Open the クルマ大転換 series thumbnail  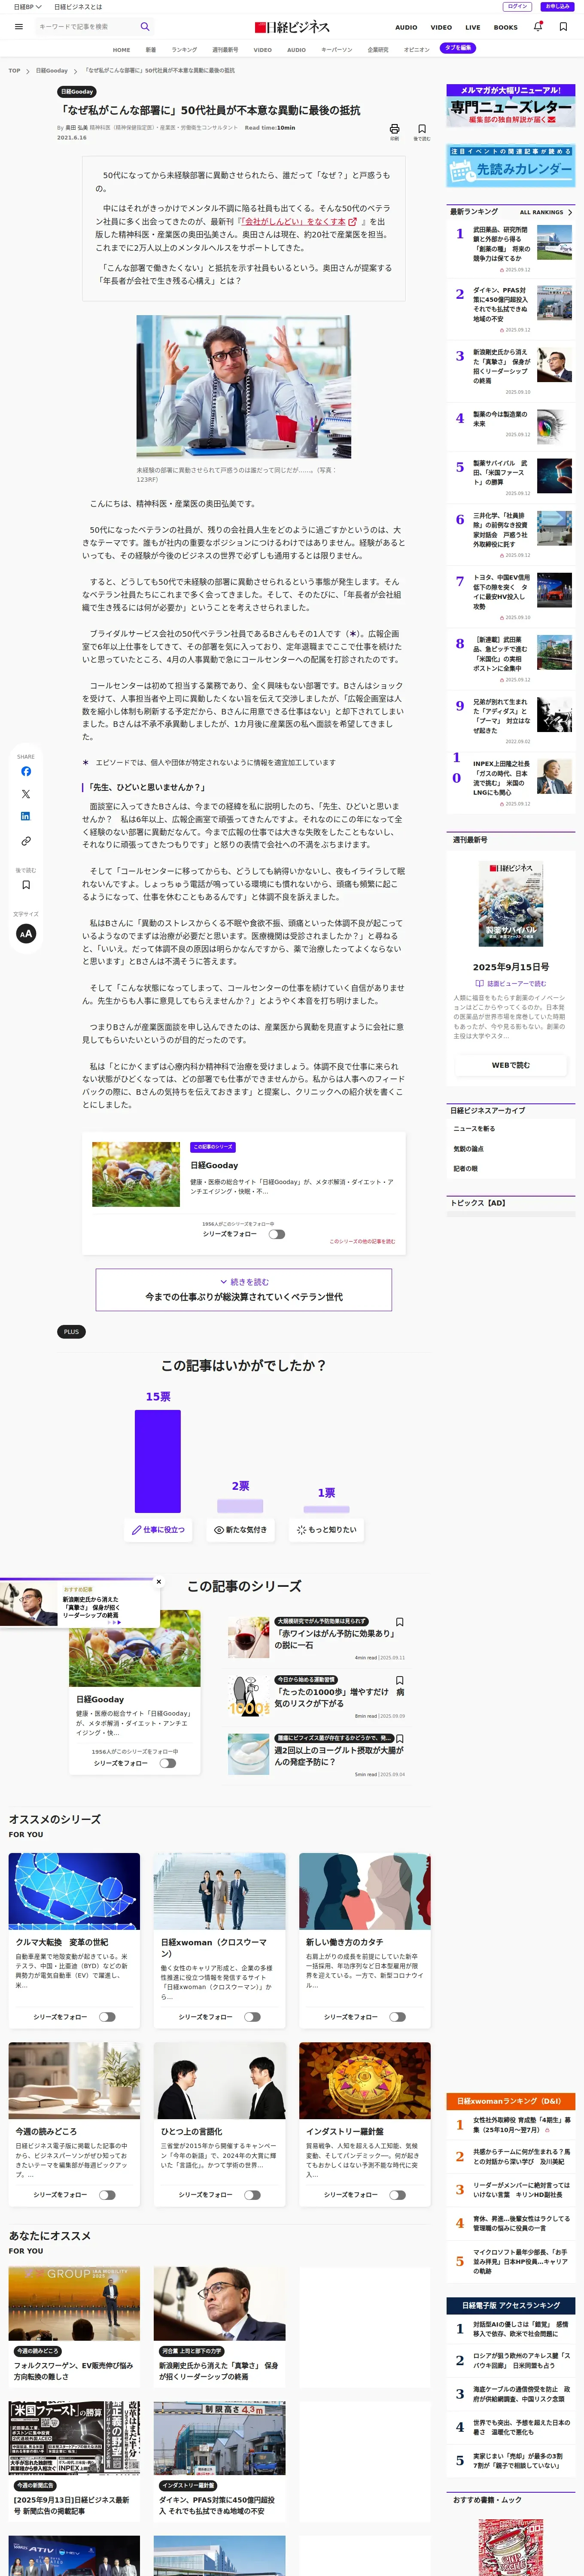click(x=74, y=1891)
